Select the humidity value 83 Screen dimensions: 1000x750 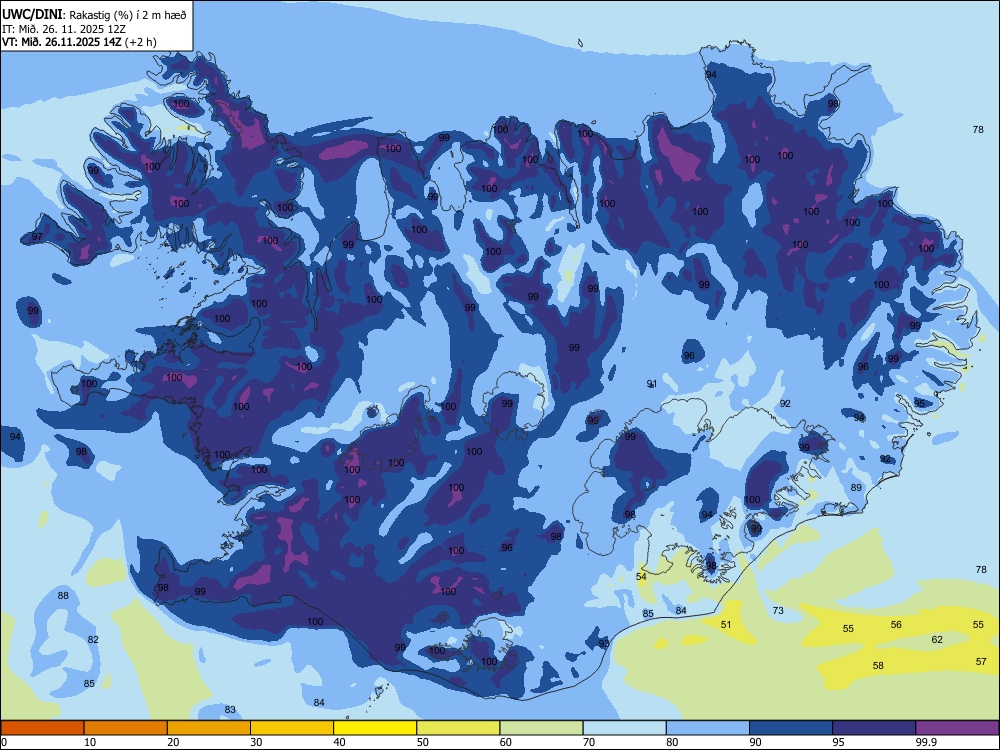click(230, 709)
